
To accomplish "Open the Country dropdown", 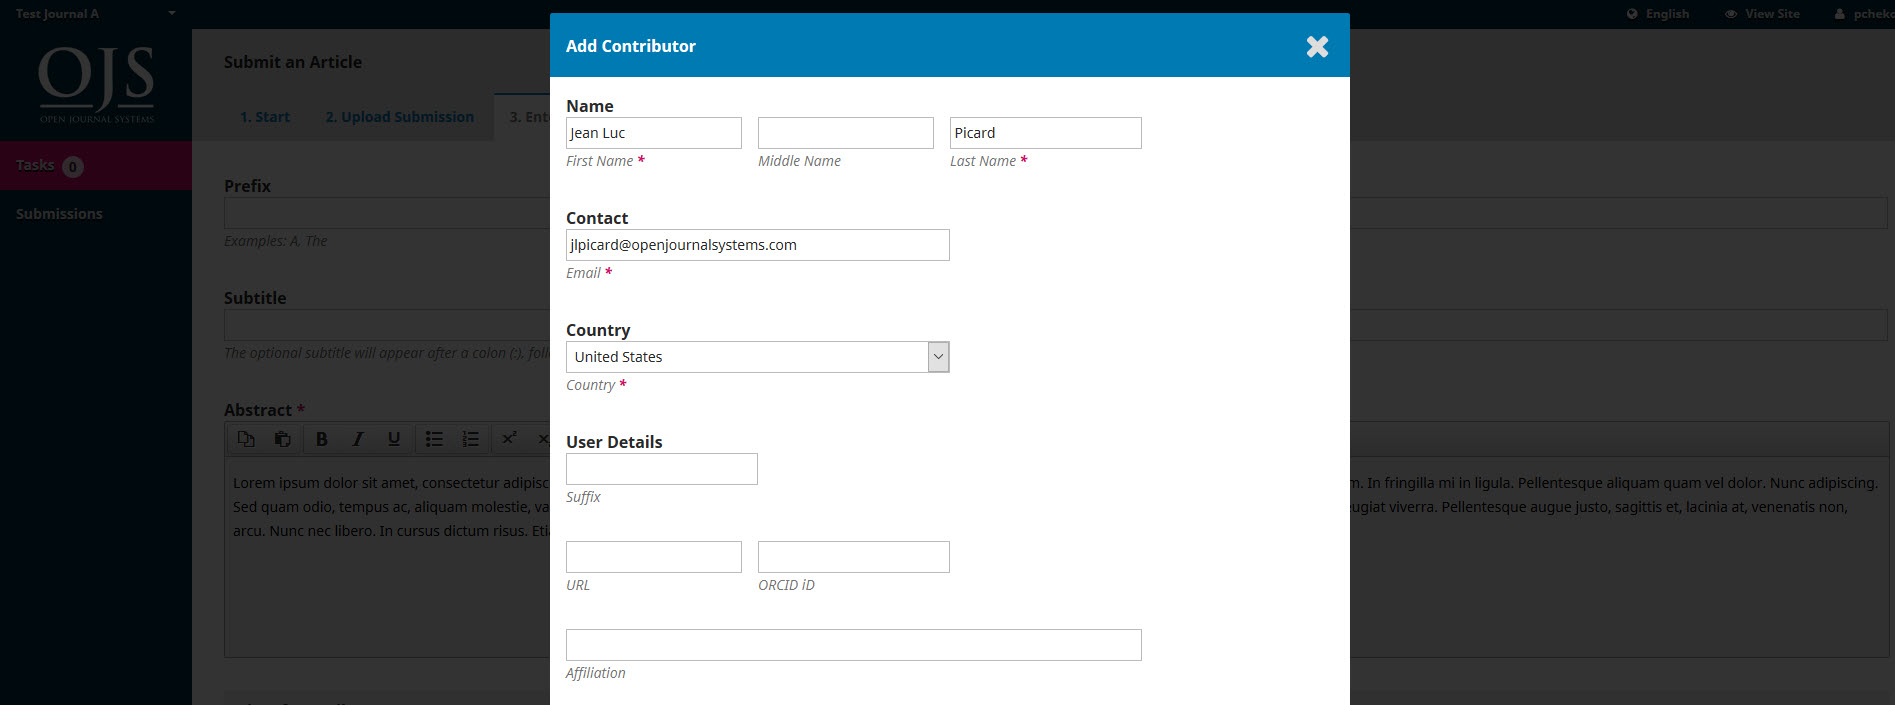I will tap(758, 357).
